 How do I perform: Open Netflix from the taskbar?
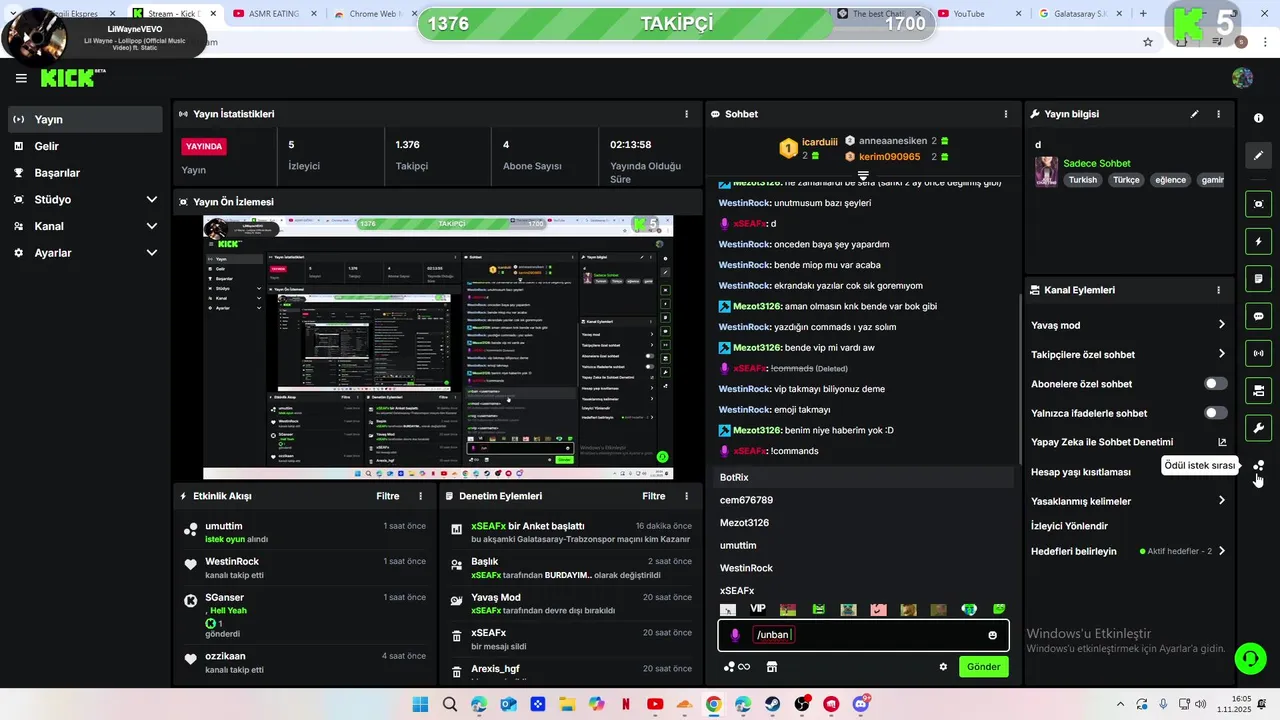click(x=626, y=704)
